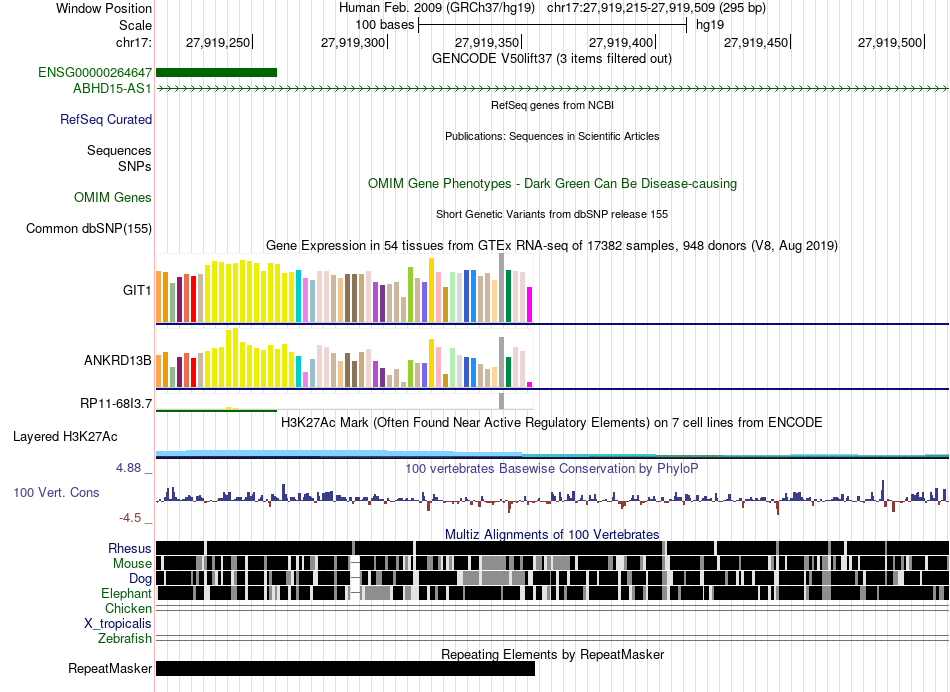
Task: Click the gray bar in RP11-68I3.7 chart
Action: [502, 401]
